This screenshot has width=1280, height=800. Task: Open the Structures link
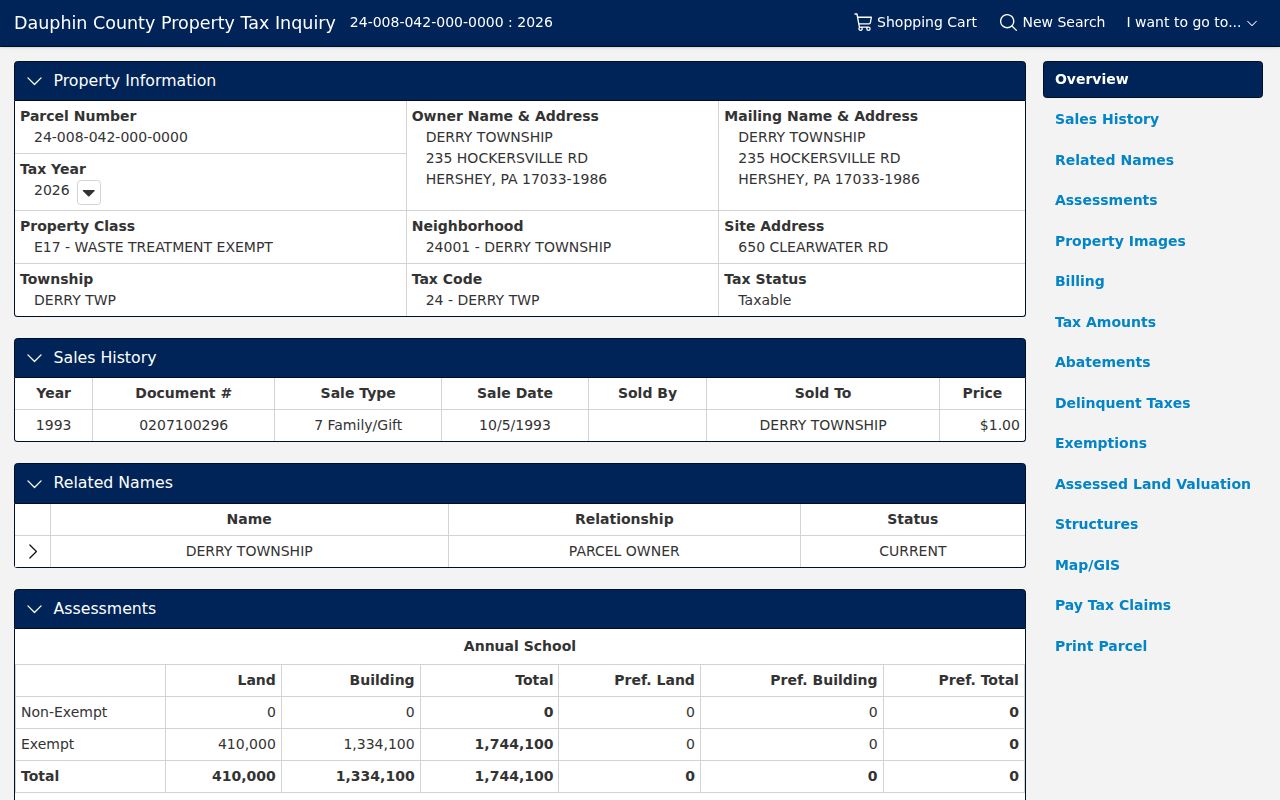click(x=1096, y=524)
